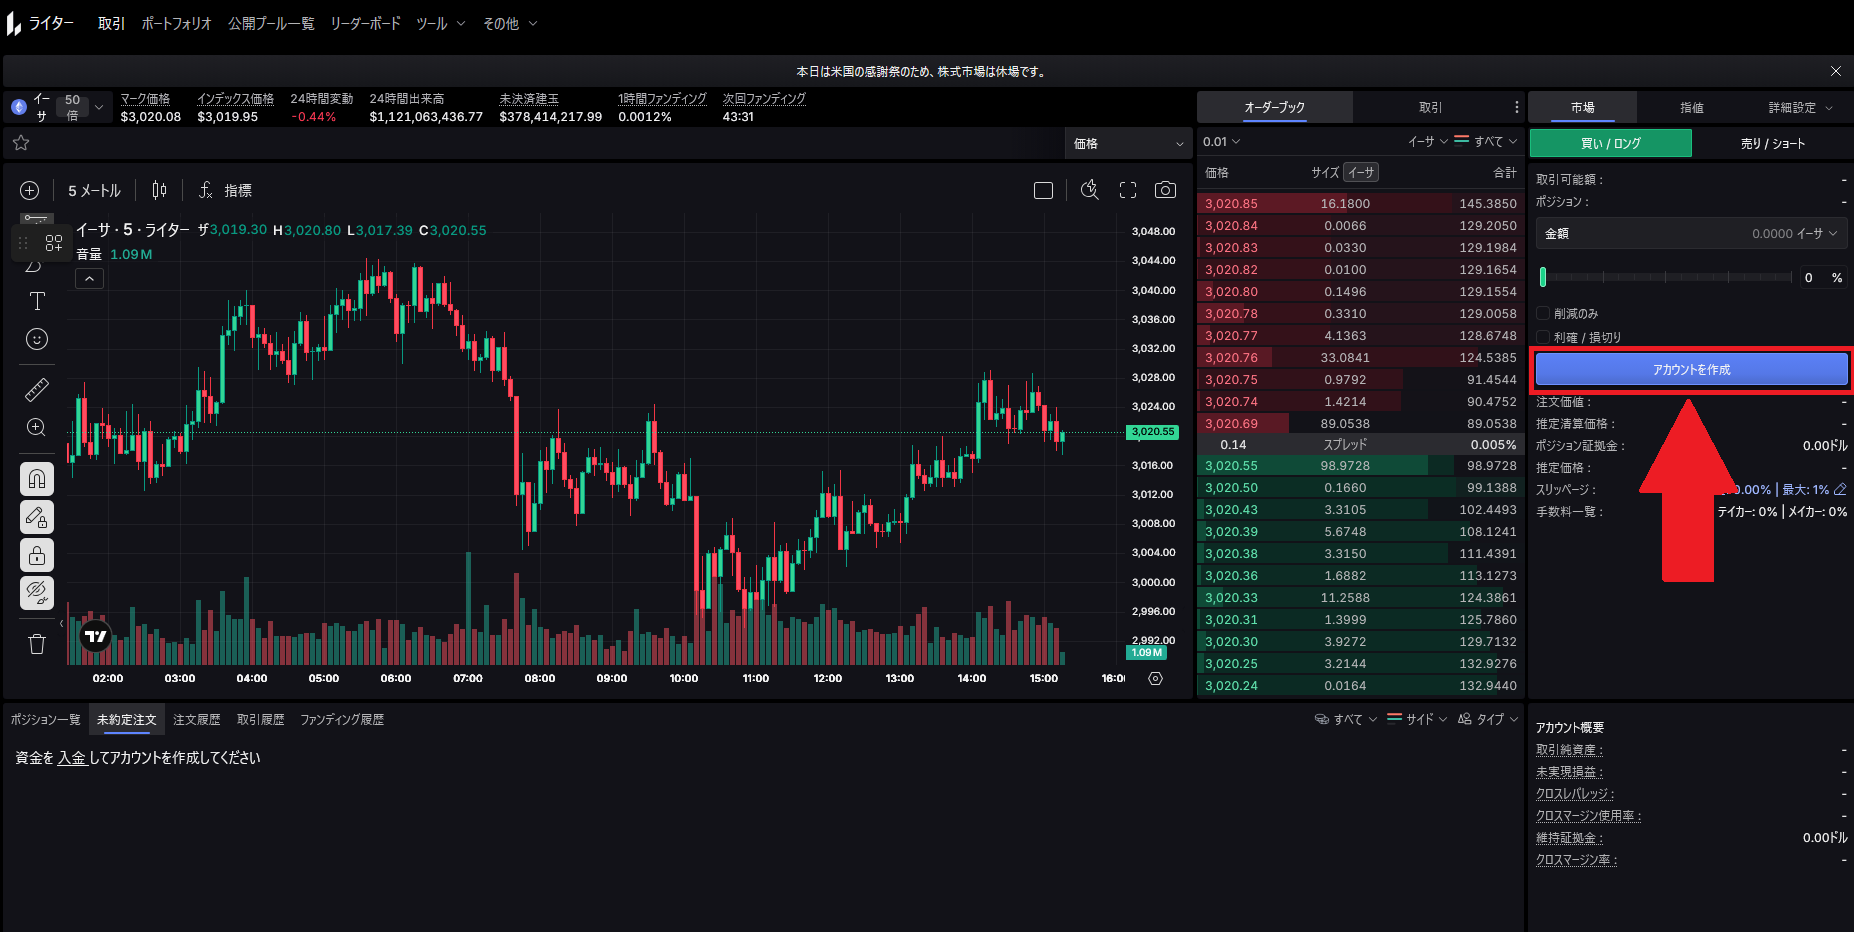Click the アカウントを作成 button
The height and width of the screenshot is (932, 1854).
coord(1691,369)
